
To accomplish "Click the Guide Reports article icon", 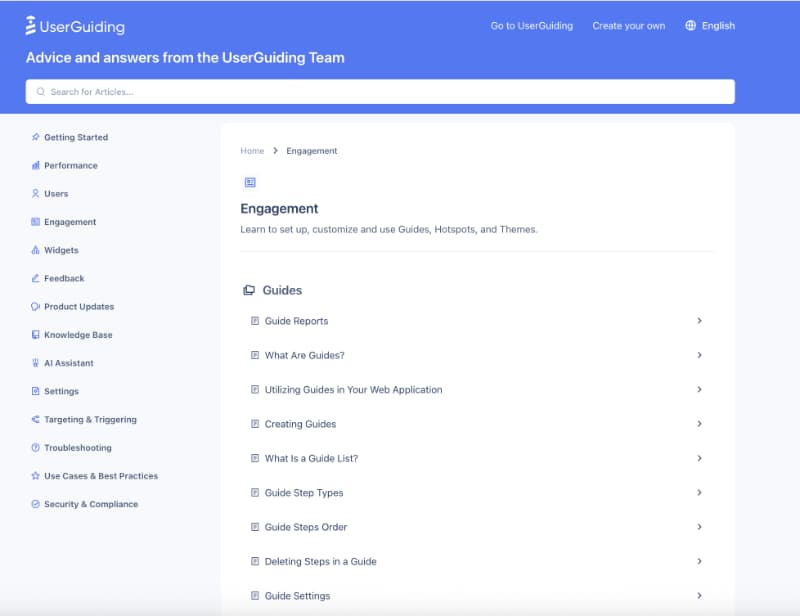I will (255, 321).
